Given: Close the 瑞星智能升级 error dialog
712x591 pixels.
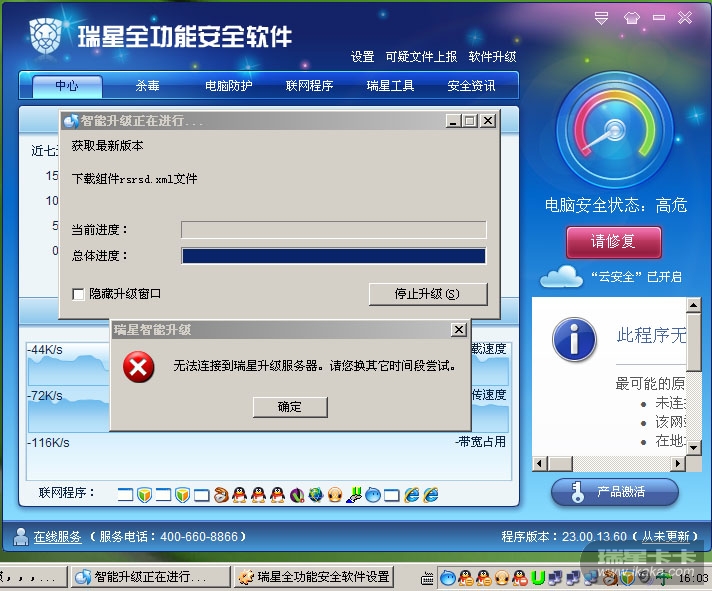Looking at the screenshot, I should 459,330.
